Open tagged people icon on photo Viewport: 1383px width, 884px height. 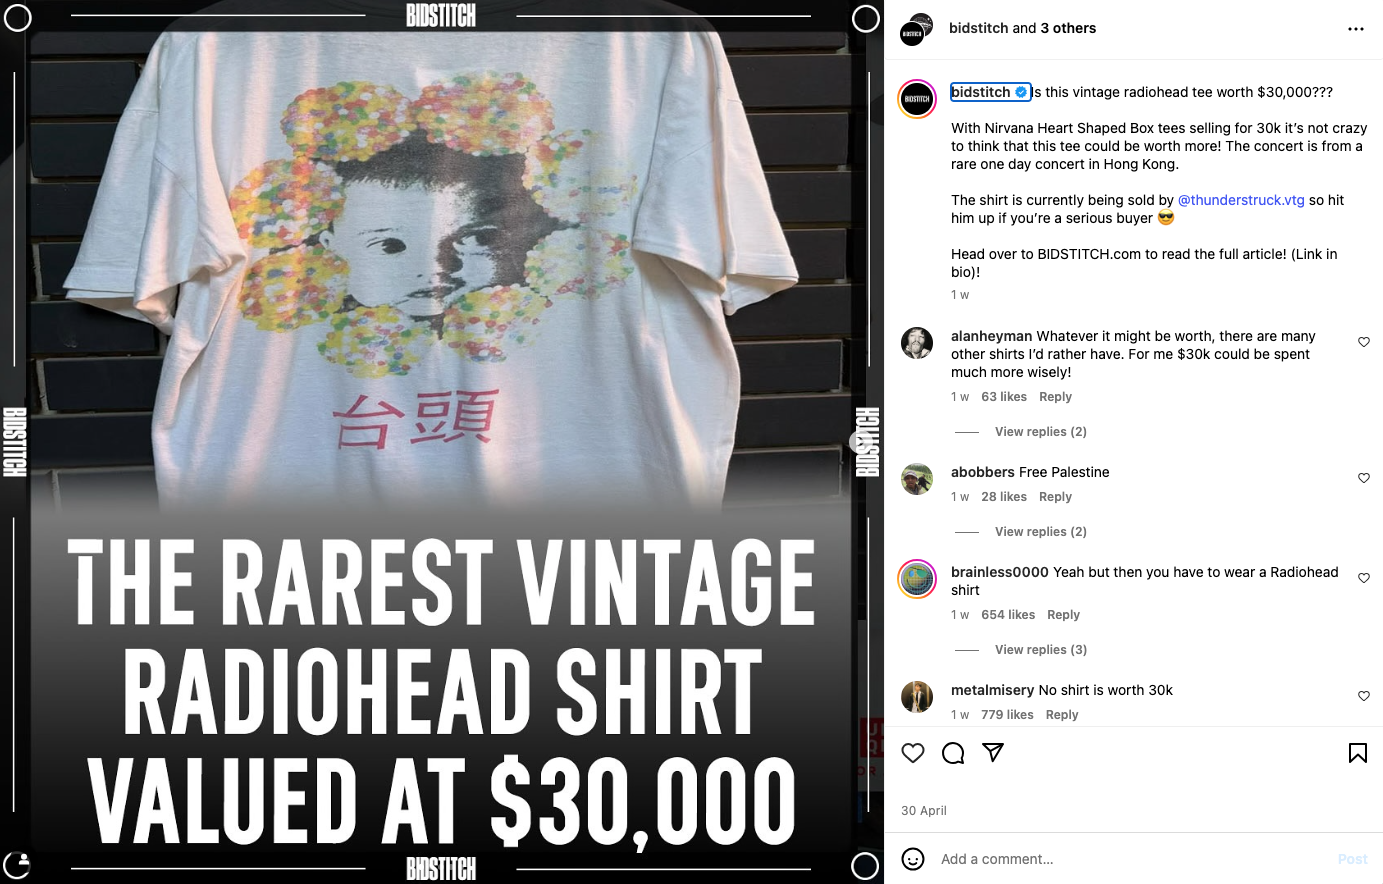tap(18, 865)
